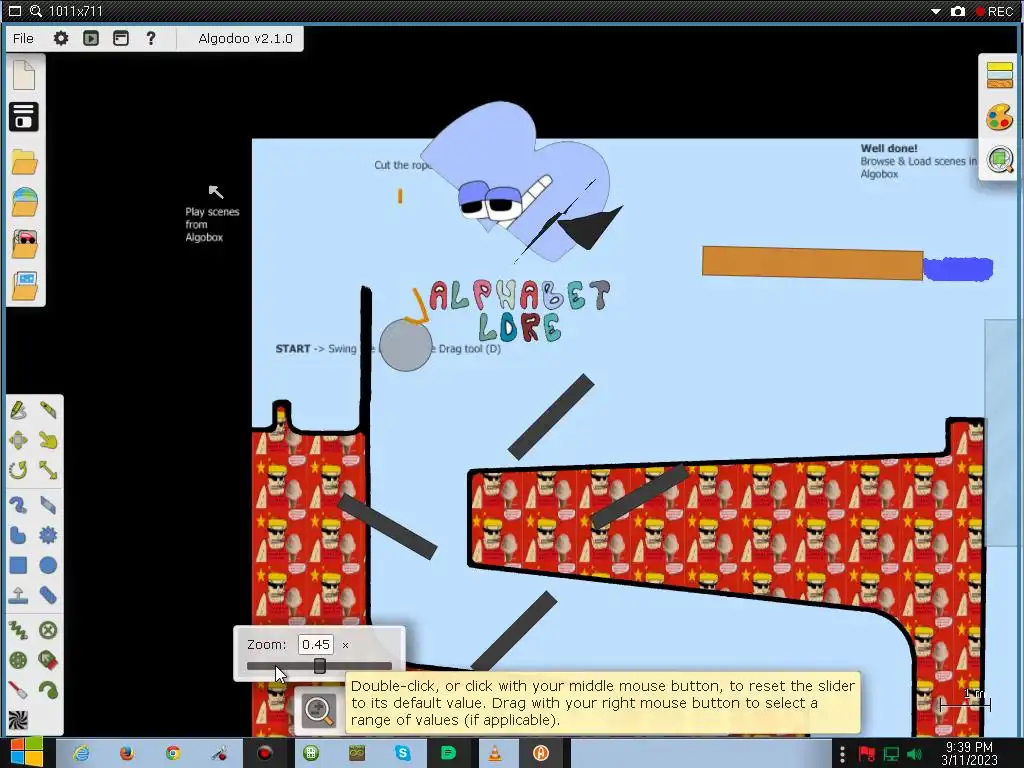Viewport: 1024px width, 768px height.
Task: Click the play-button icon in top menu bar
Action: (x=91, y=39)
